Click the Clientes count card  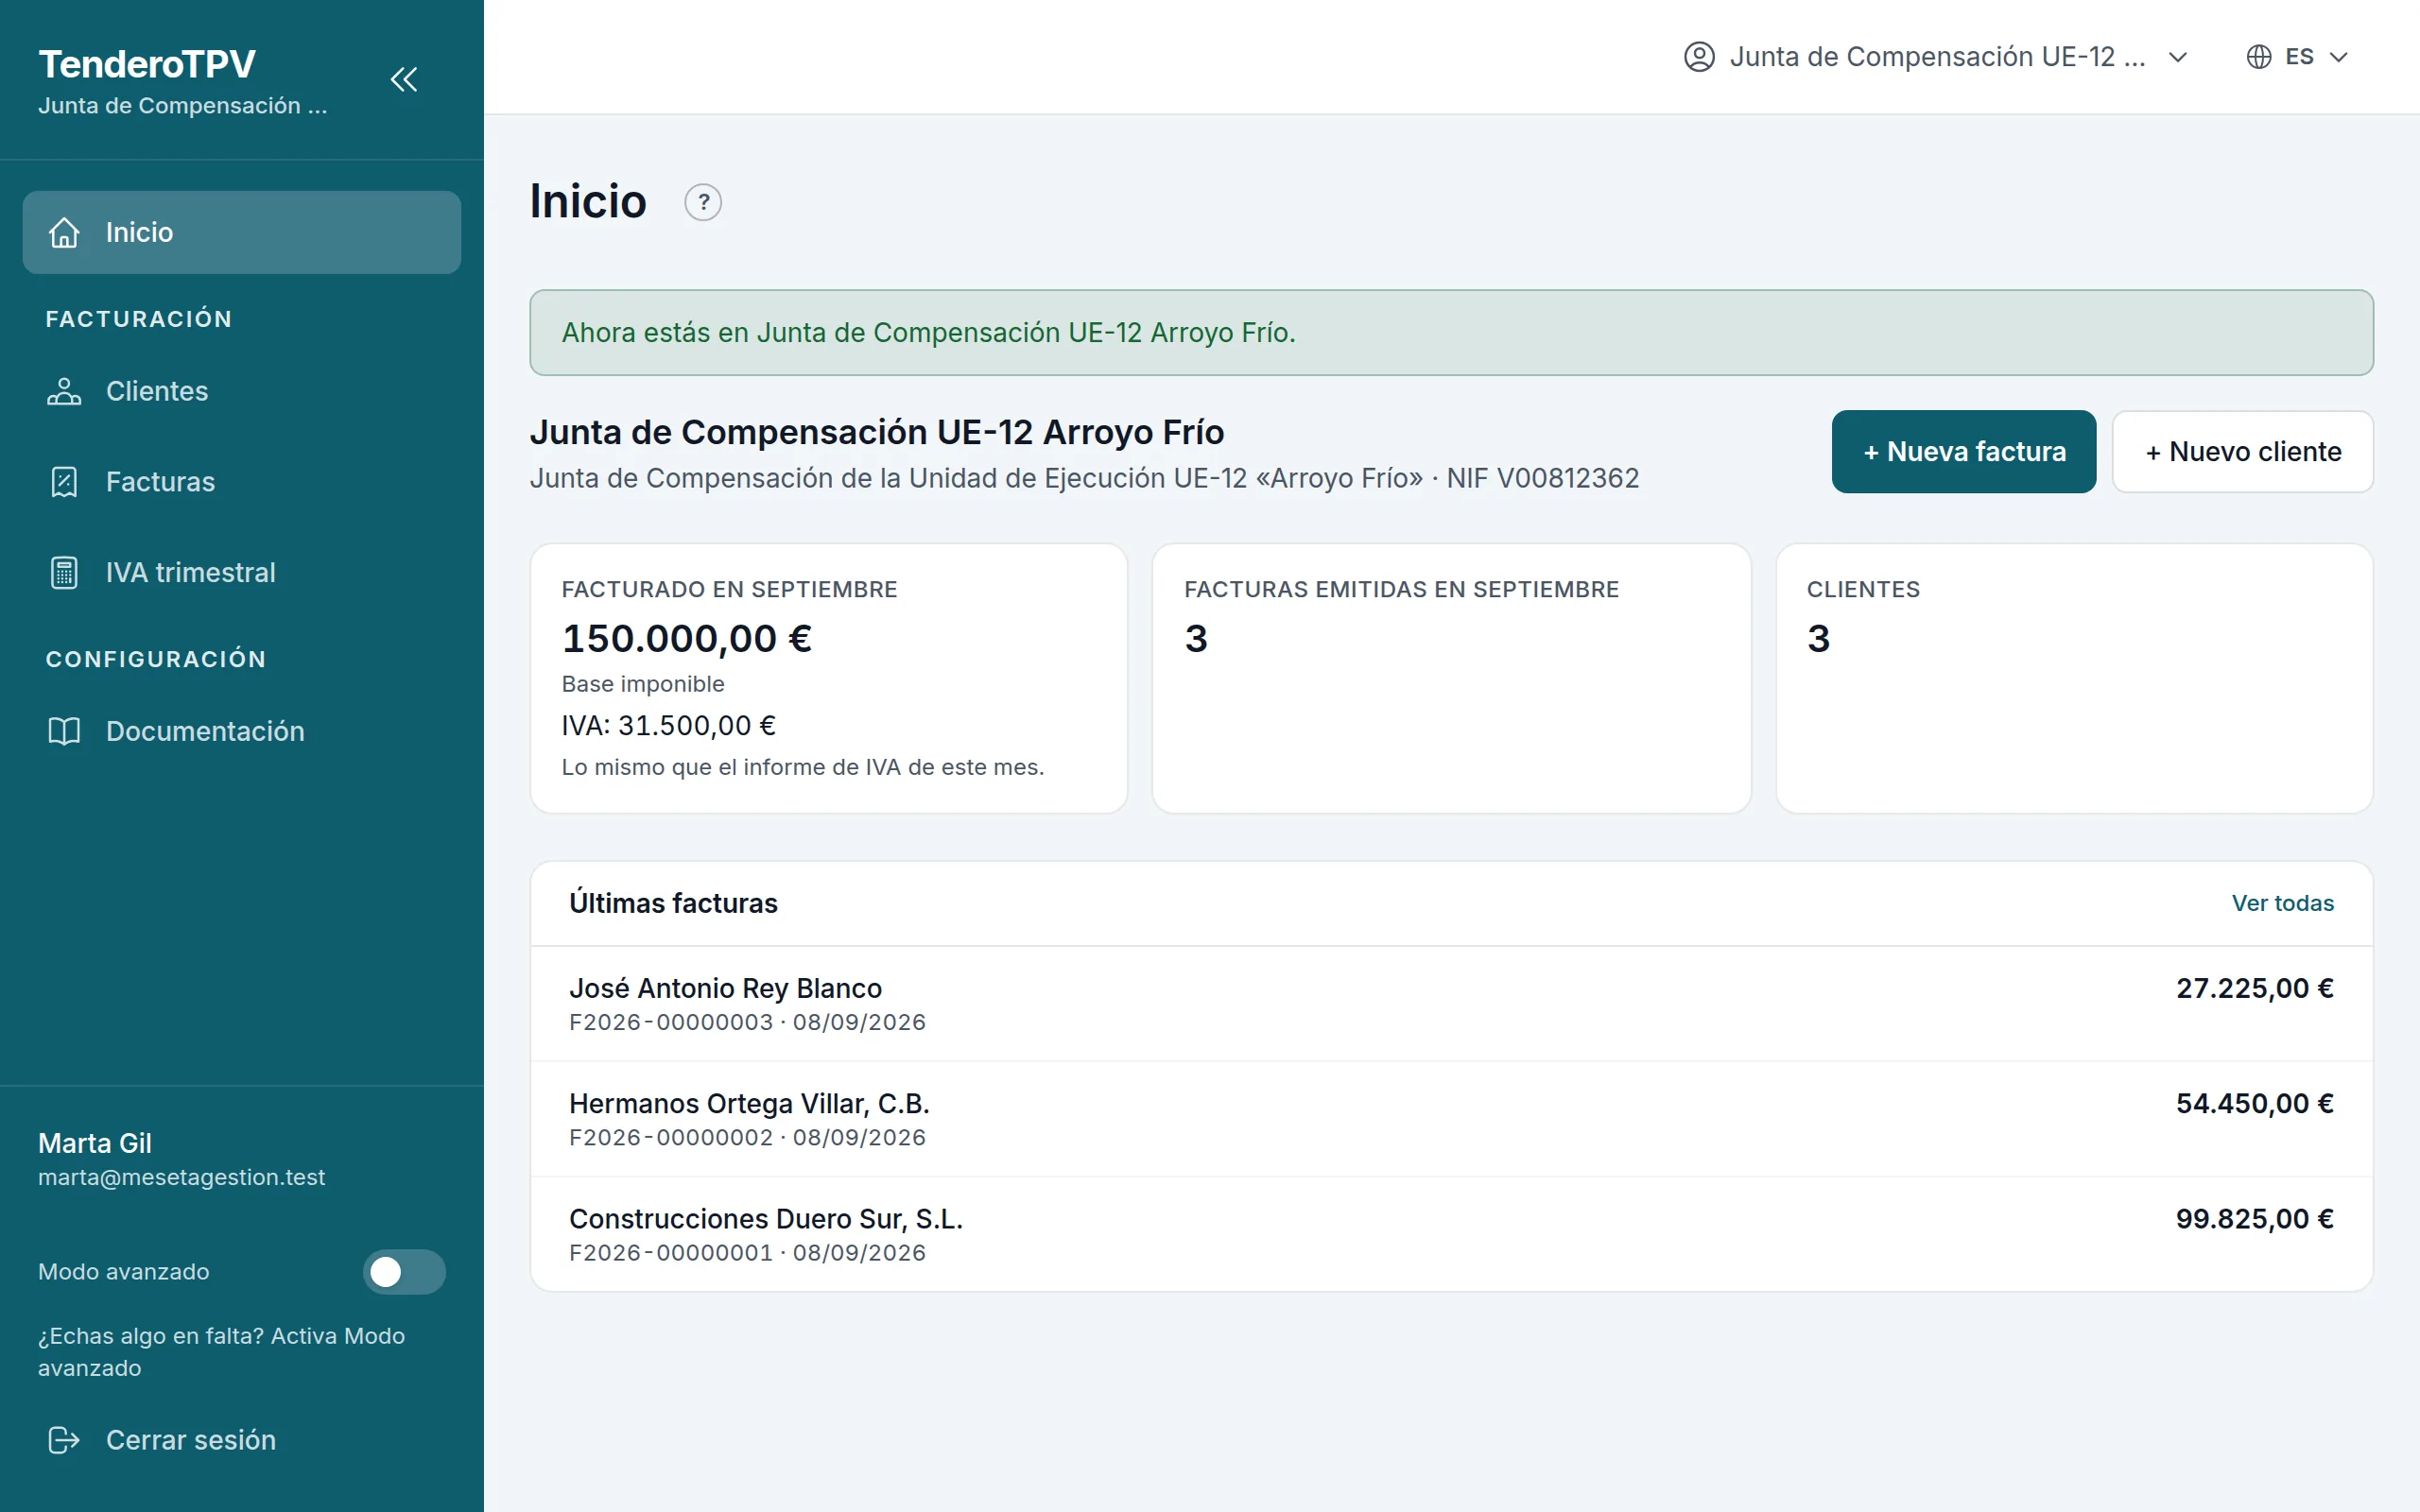[x=2074, y=678]
